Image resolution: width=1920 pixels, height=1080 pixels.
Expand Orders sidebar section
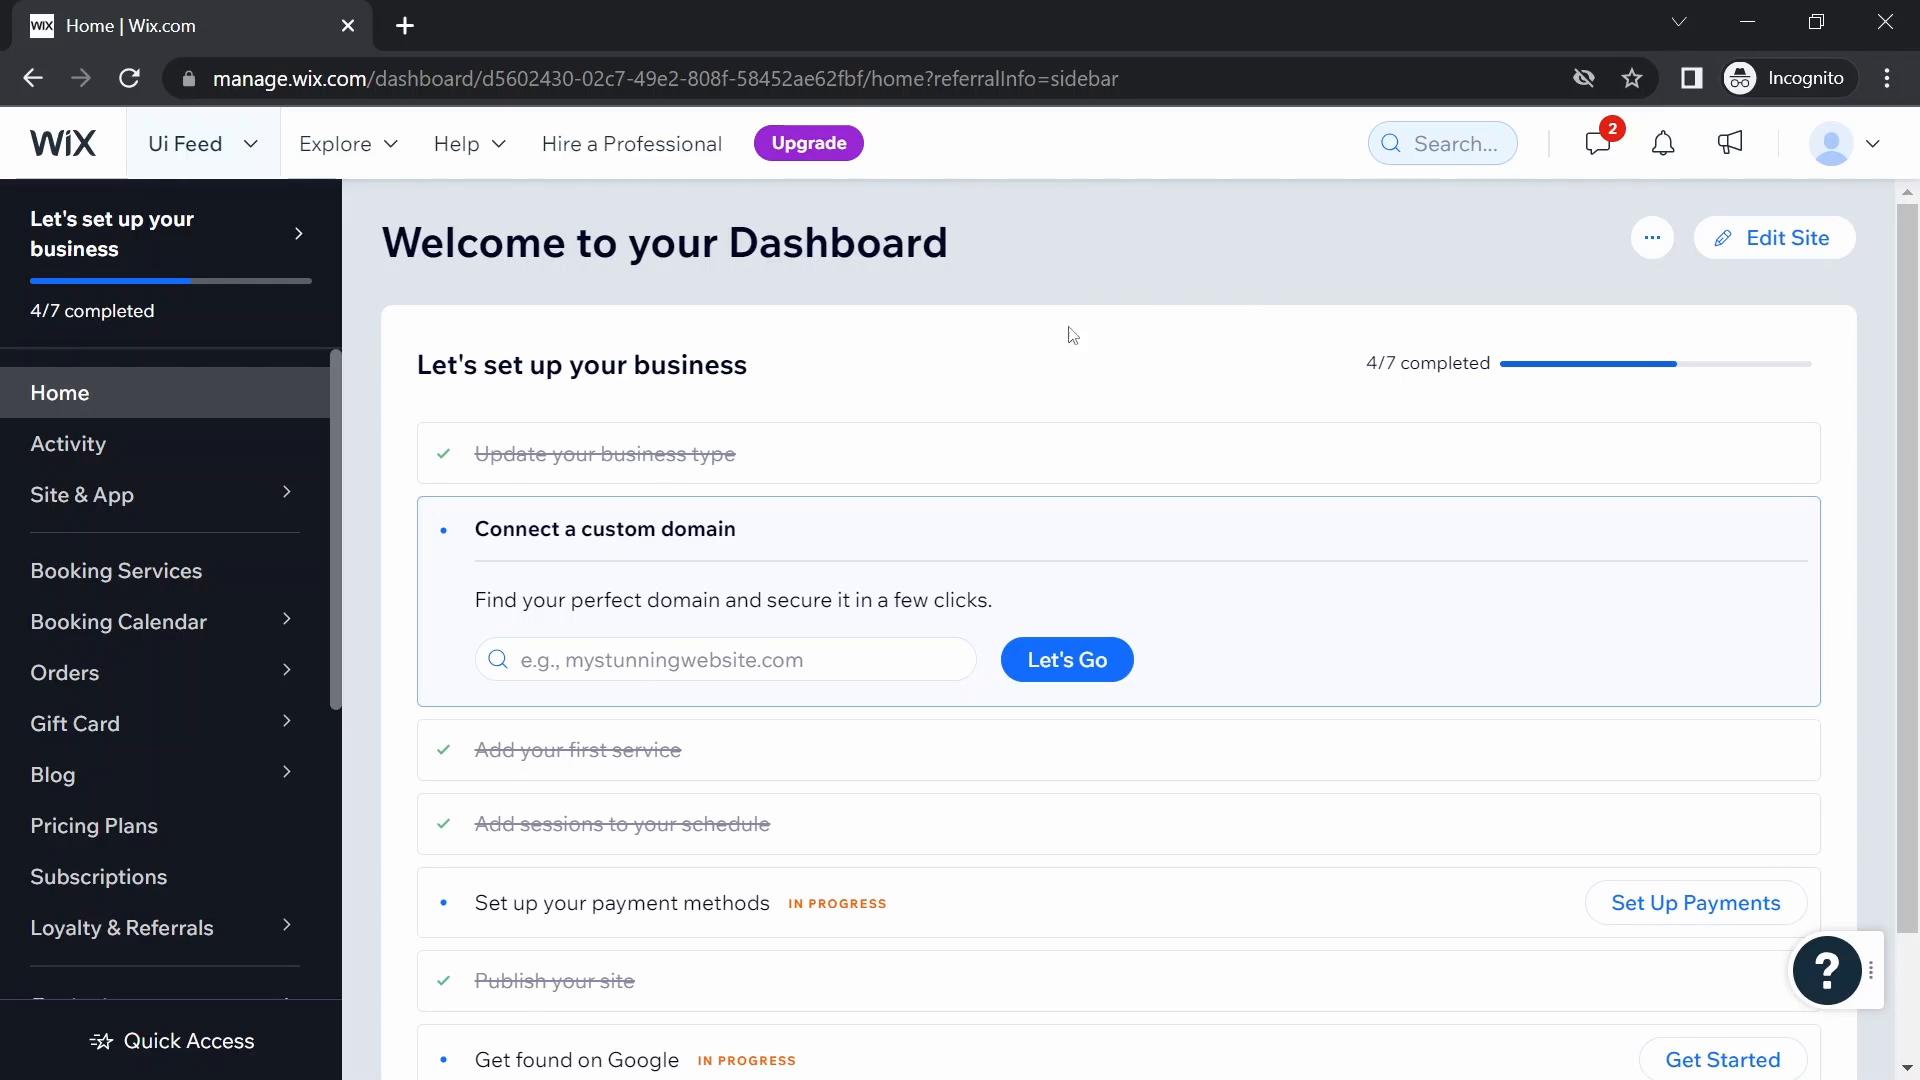287,670
